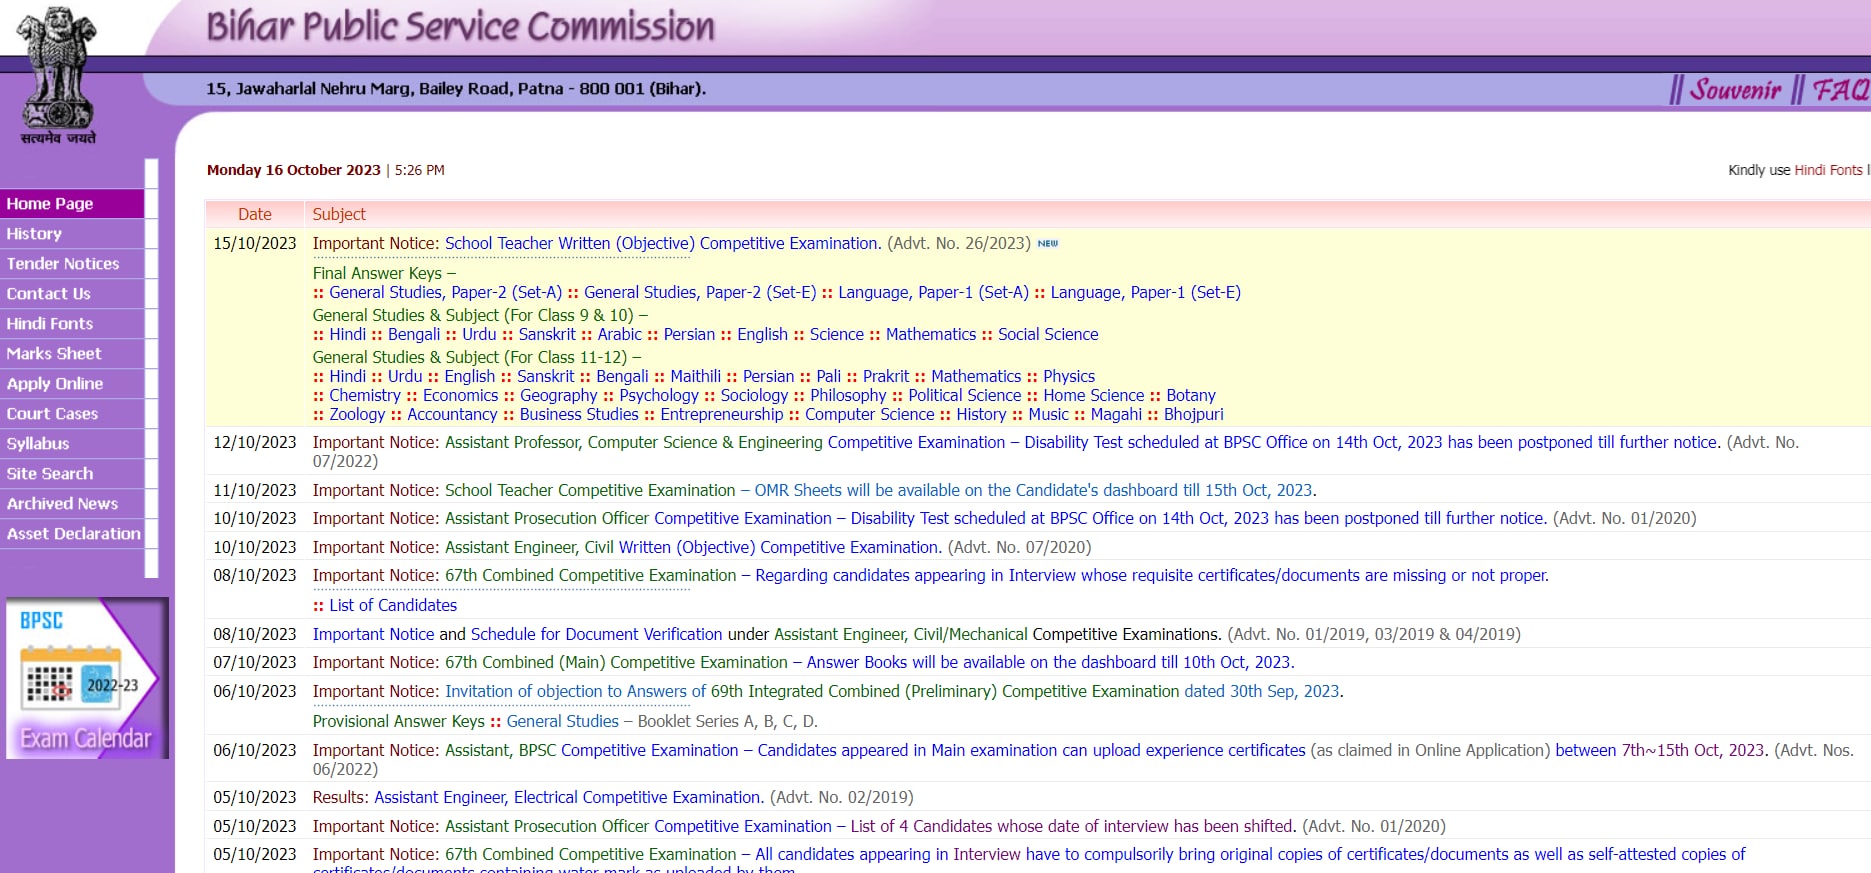The width and height of the screenshot is (1871, 873).
Task: Open the OMR Sheets availability notice
Action: [1035, 490]
